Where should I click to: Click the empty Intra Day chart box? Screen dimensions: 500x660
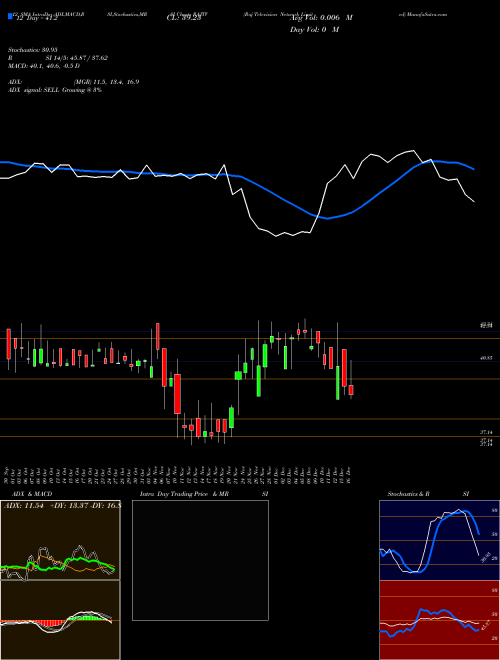tap(200, 560)
